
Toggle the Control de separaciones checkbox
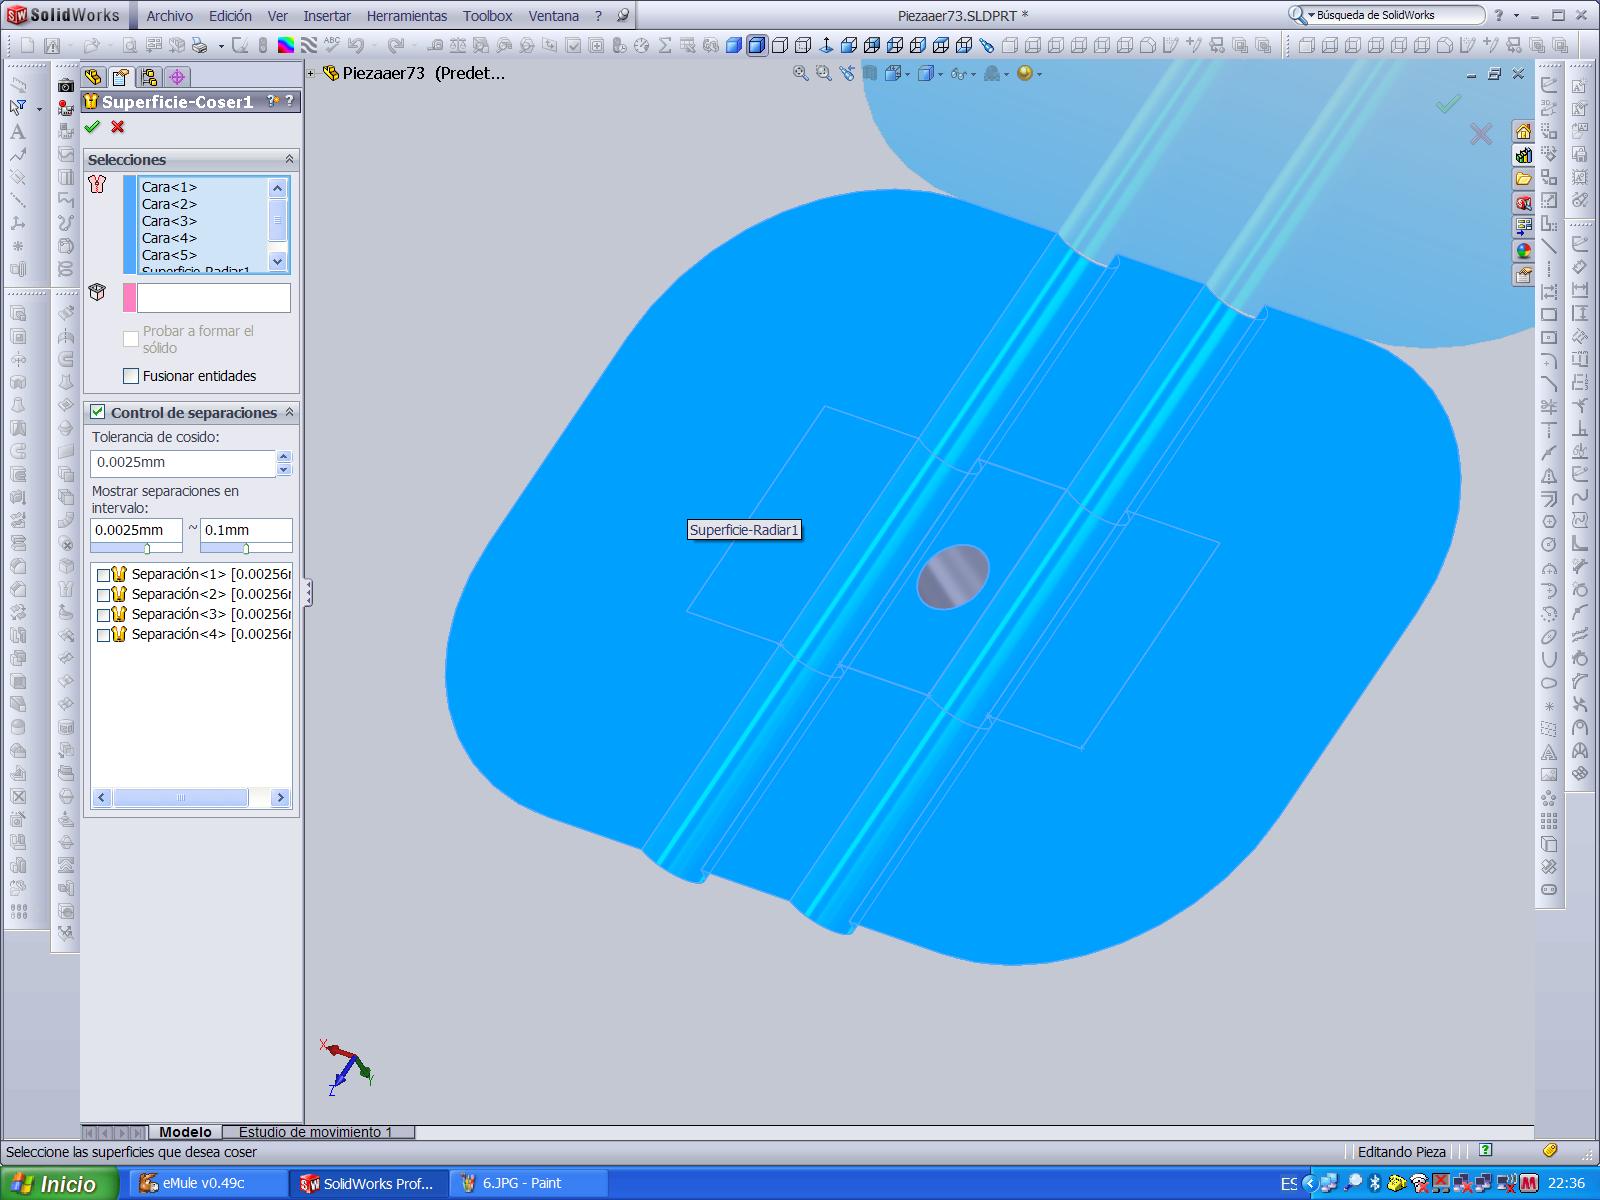(x=97, y=412)
